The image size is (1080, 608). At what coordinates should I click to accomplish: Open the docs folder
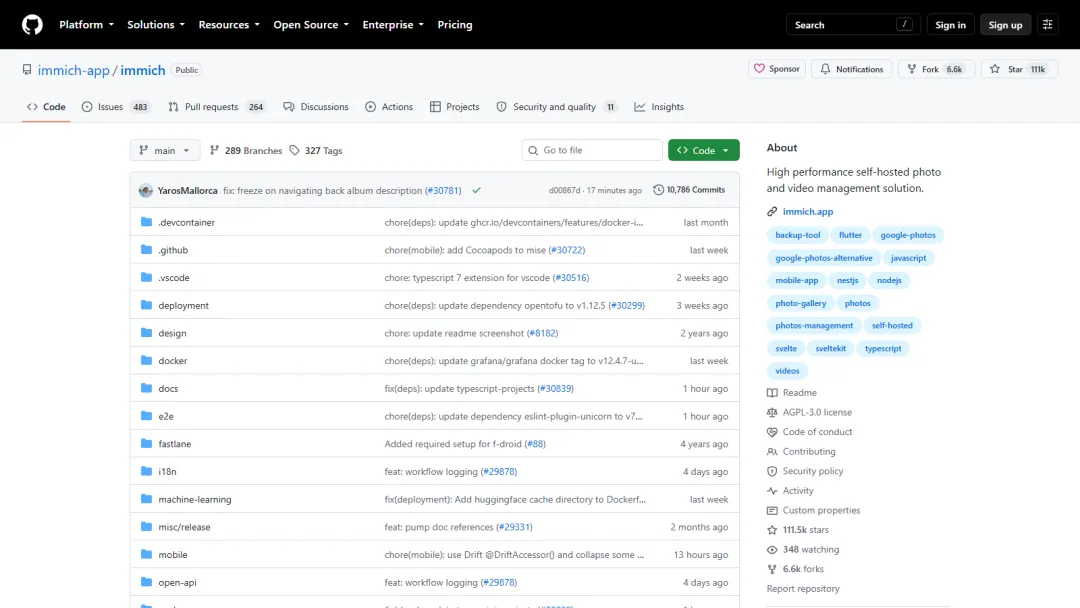(x=168, y=388)
